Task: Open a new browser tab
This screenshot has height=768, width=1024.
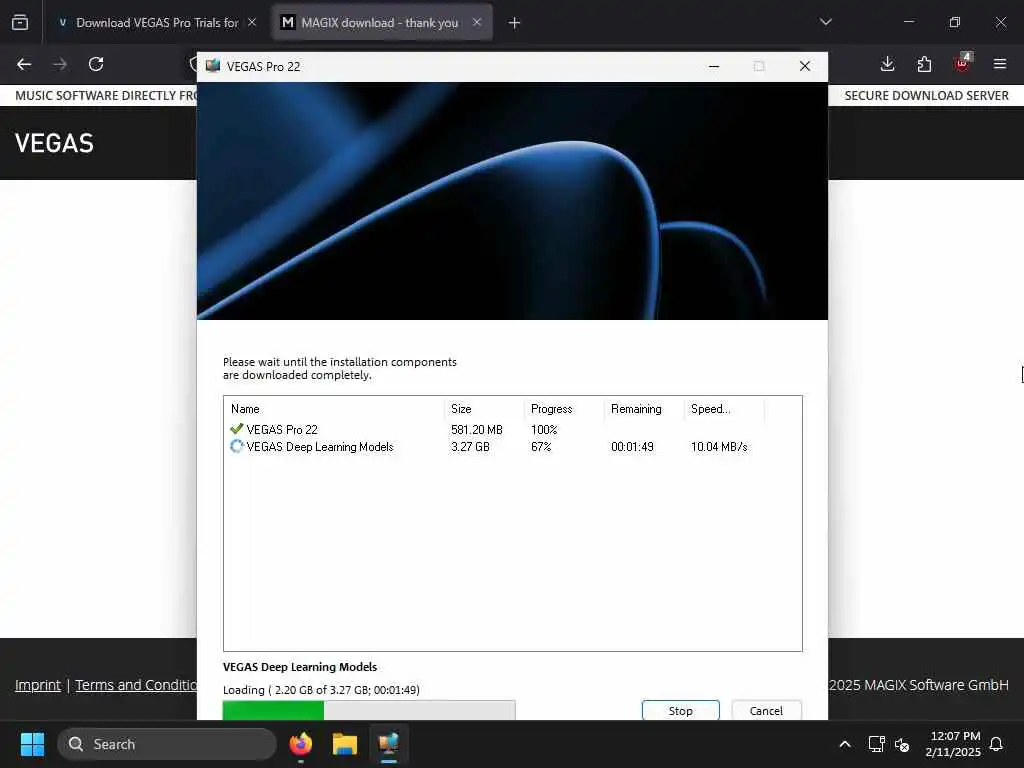Action: (x=515, y=23)
